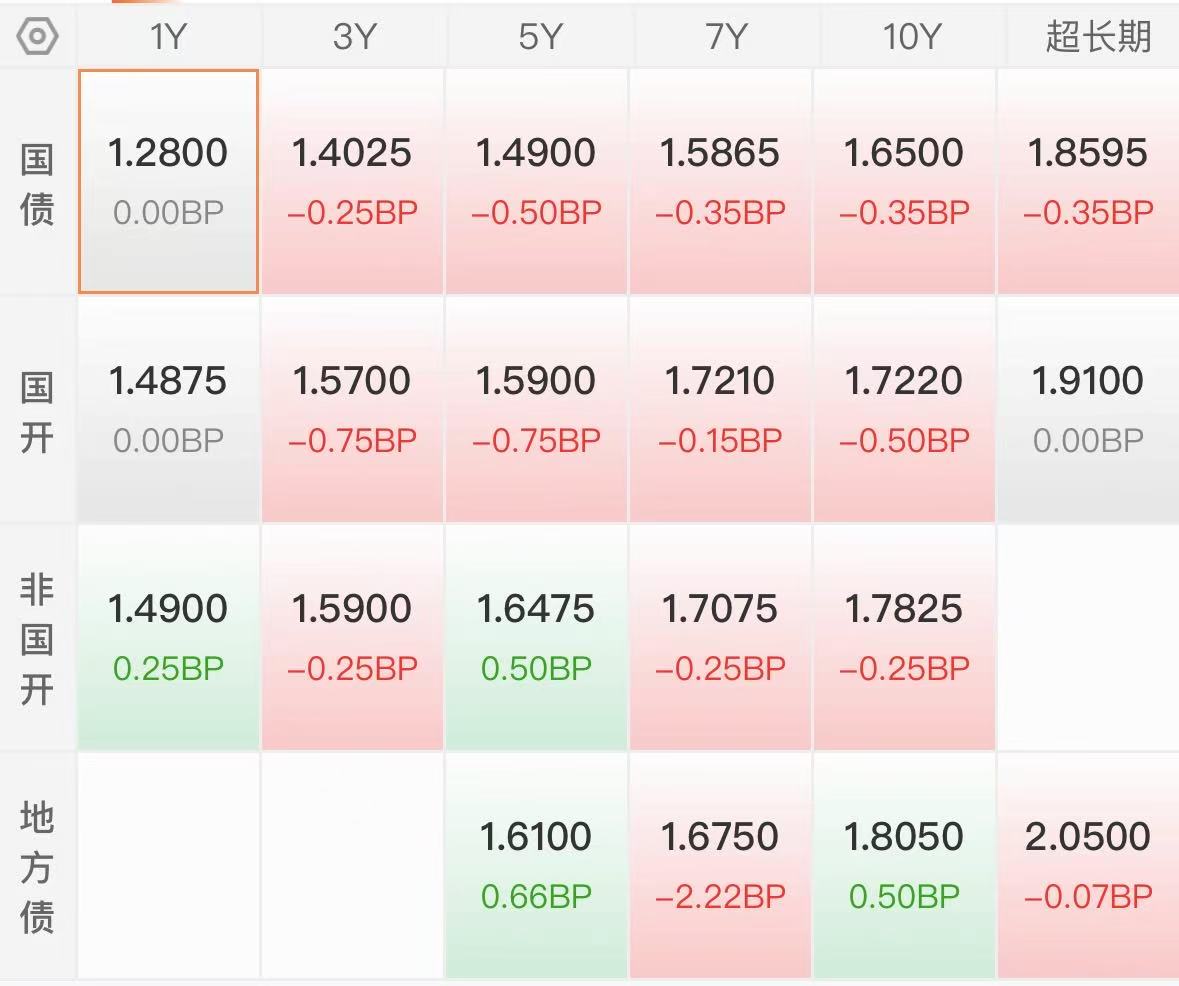This screenshot has height=986, width=1179.
Task: Click the 国开 row label
Action: [38, 412]
